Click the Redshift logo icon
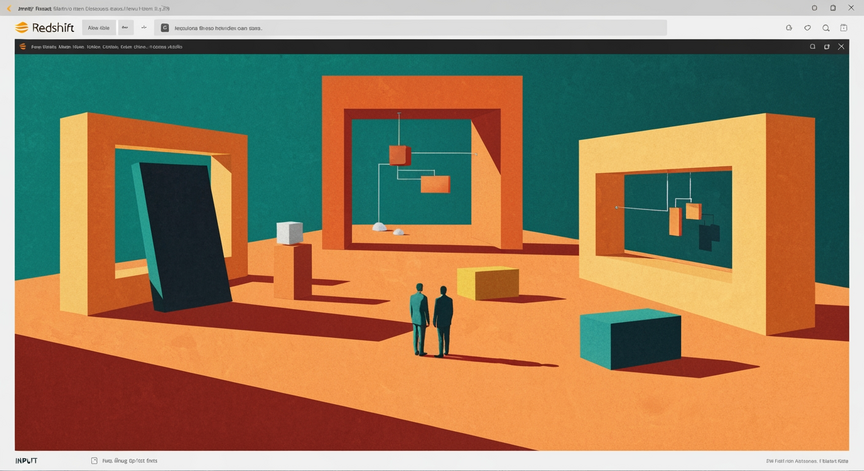 click(22, 28)
